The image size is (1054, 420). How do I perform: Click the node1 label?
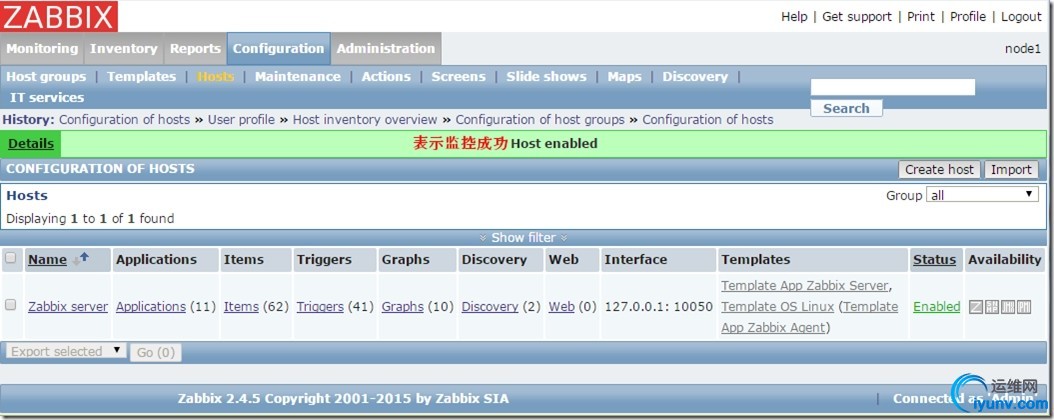1022,48
